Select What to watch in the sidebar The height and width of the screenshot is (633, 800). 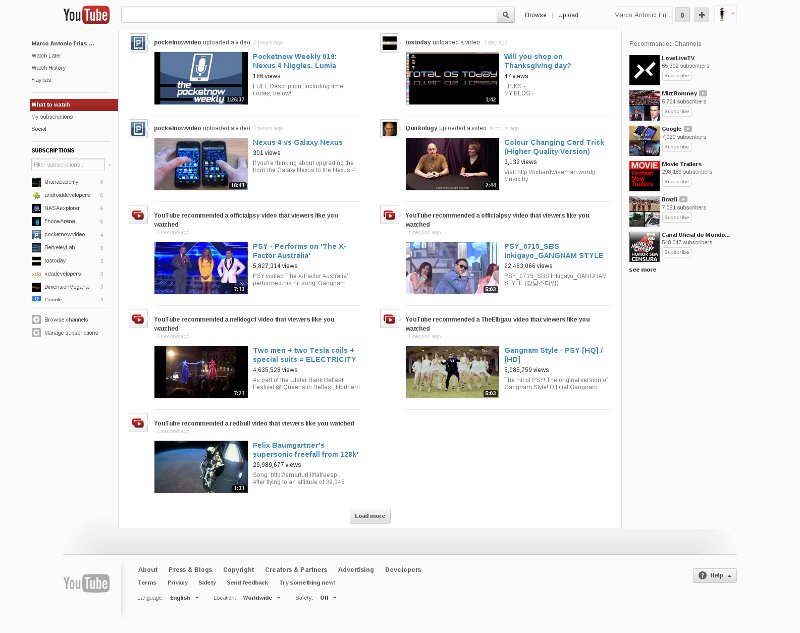[x=74, y=105]
